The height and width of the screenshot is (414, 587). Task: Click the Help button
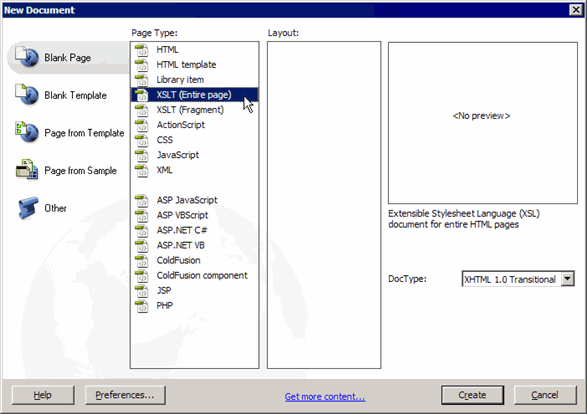coord(43,395)
